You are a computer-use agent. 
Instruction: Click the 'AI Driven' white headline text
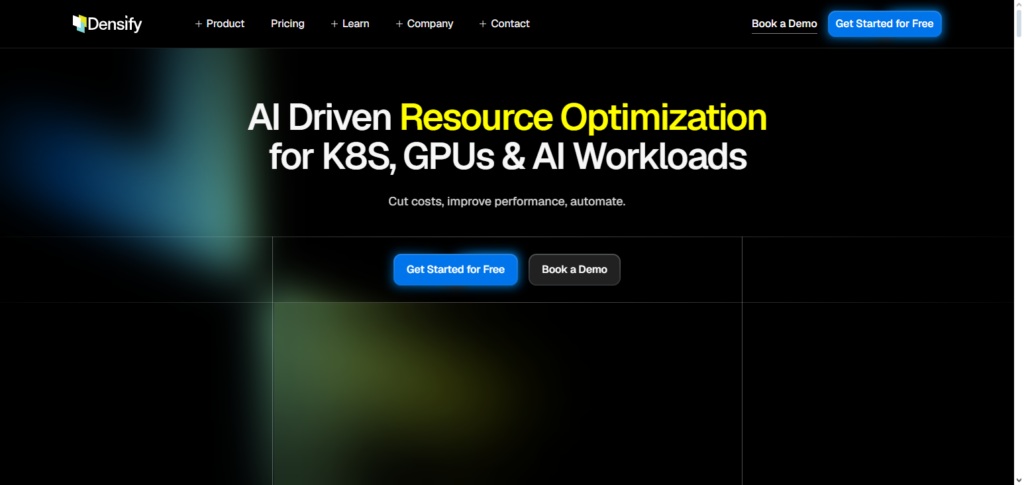319,118
